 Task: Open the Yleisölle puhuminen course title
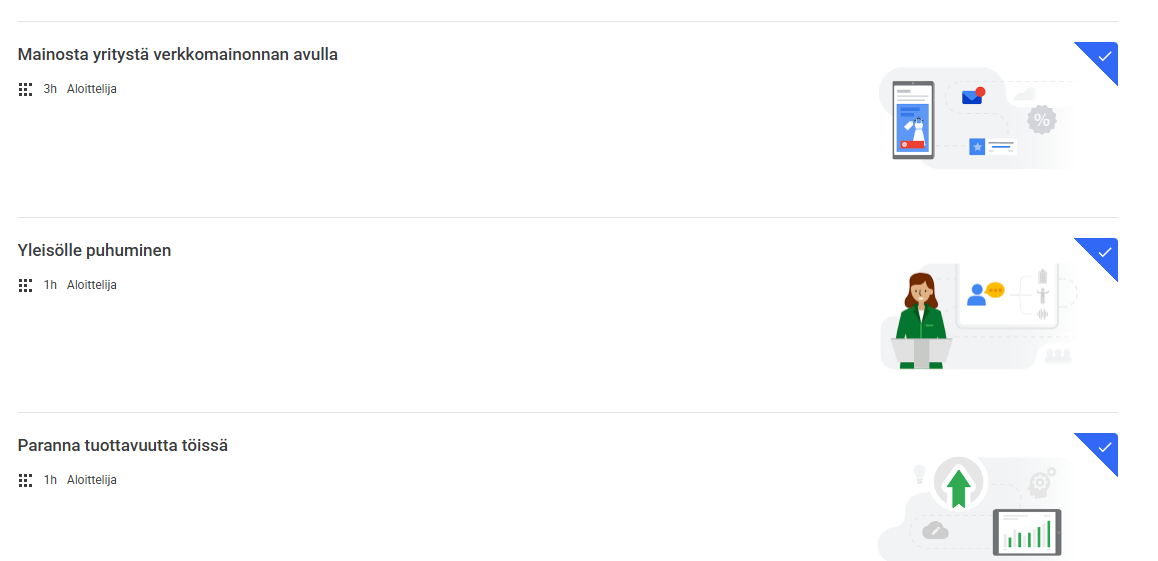pos(94,250)
